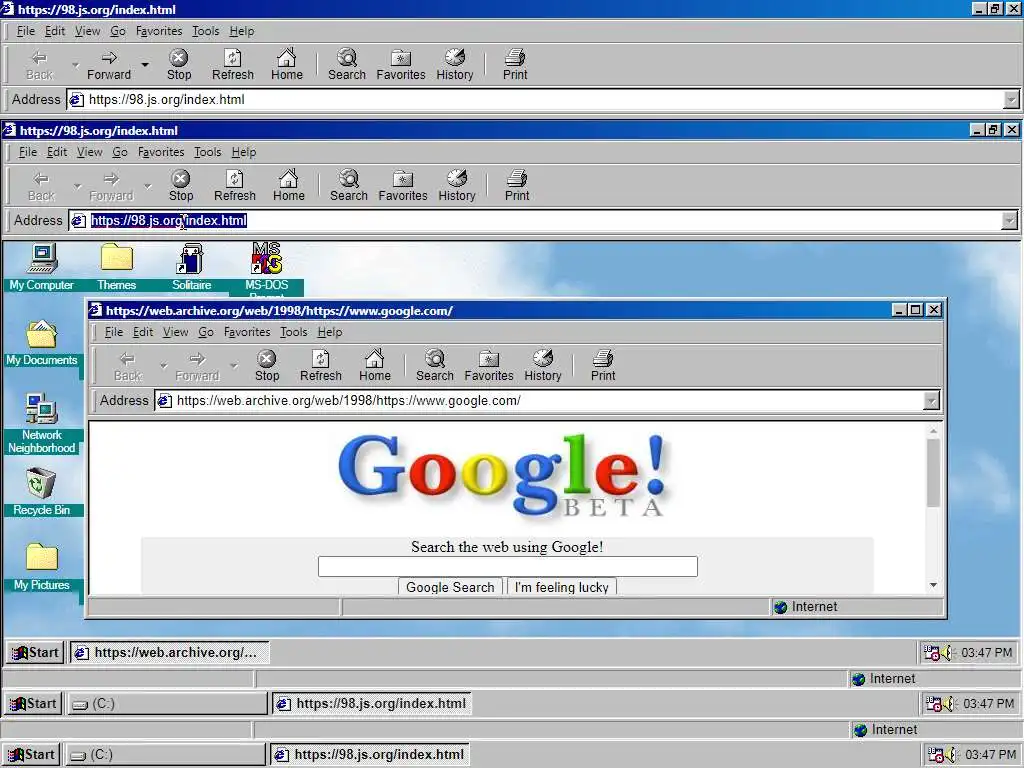Click Refresh in the outermost browser toolbar

[232, 65]
